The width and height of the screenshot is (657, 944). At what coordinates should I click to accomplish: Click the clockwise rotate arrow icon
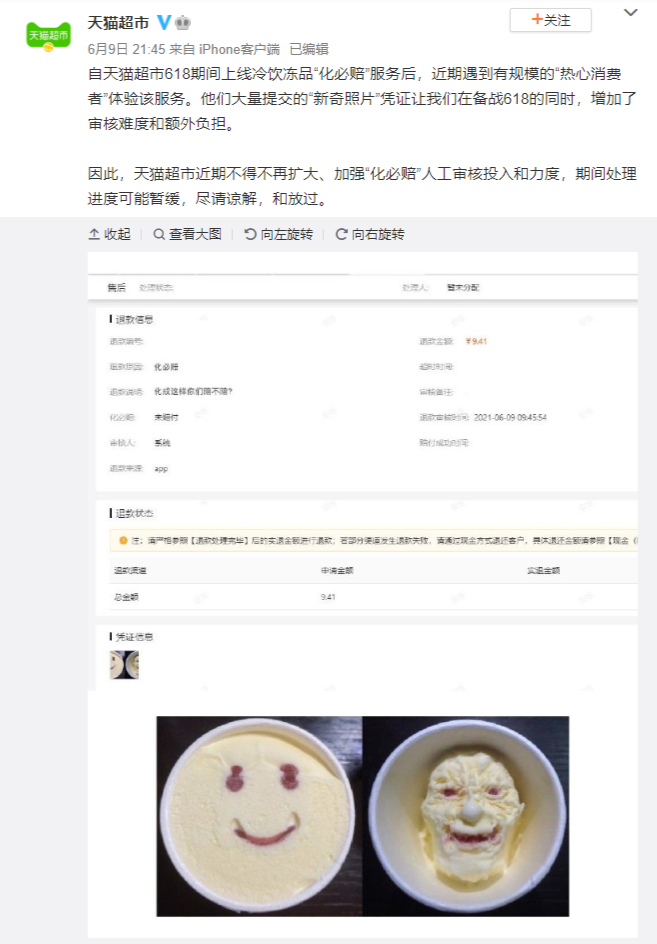(341, 234)
